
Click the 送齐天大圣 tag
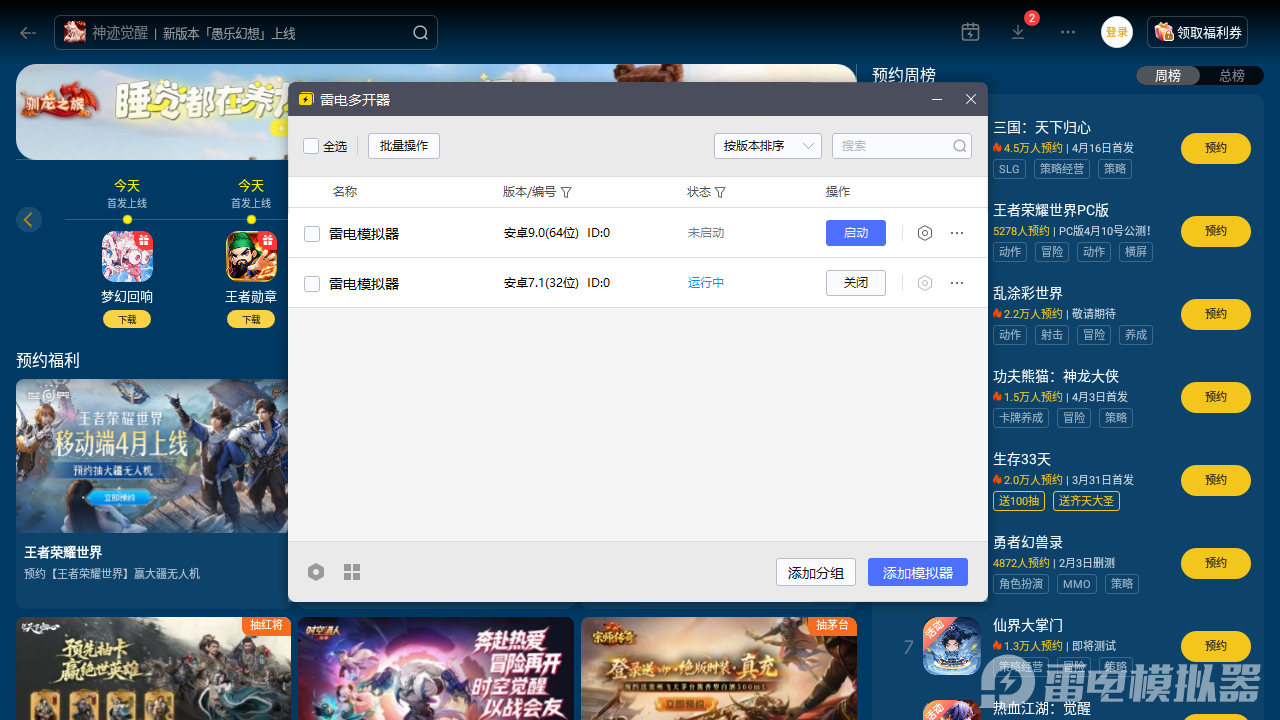tap(1087, 501)
